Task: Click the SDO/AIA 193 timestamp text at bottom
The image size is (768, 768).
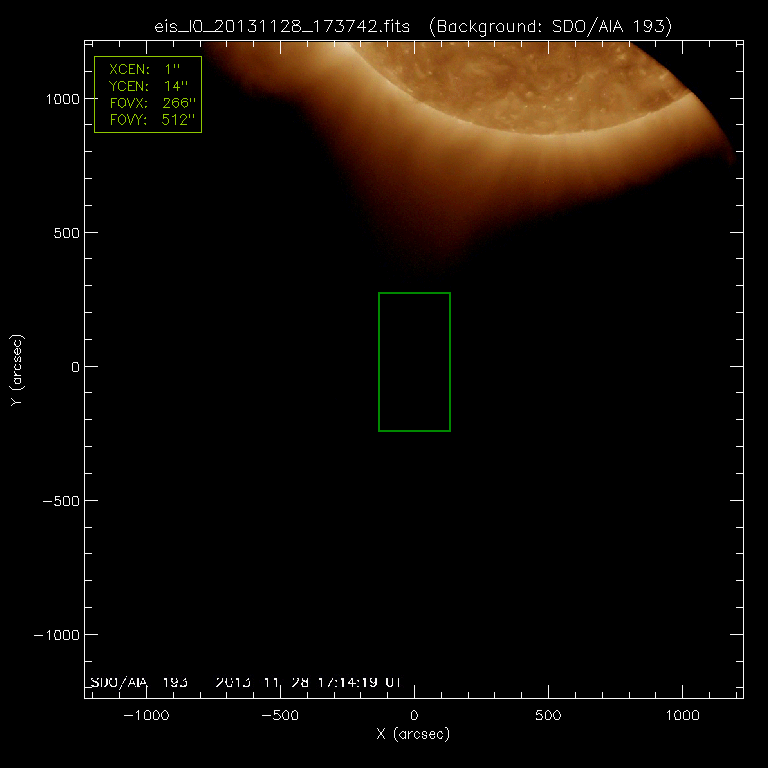Action: (x=245, y=682)
